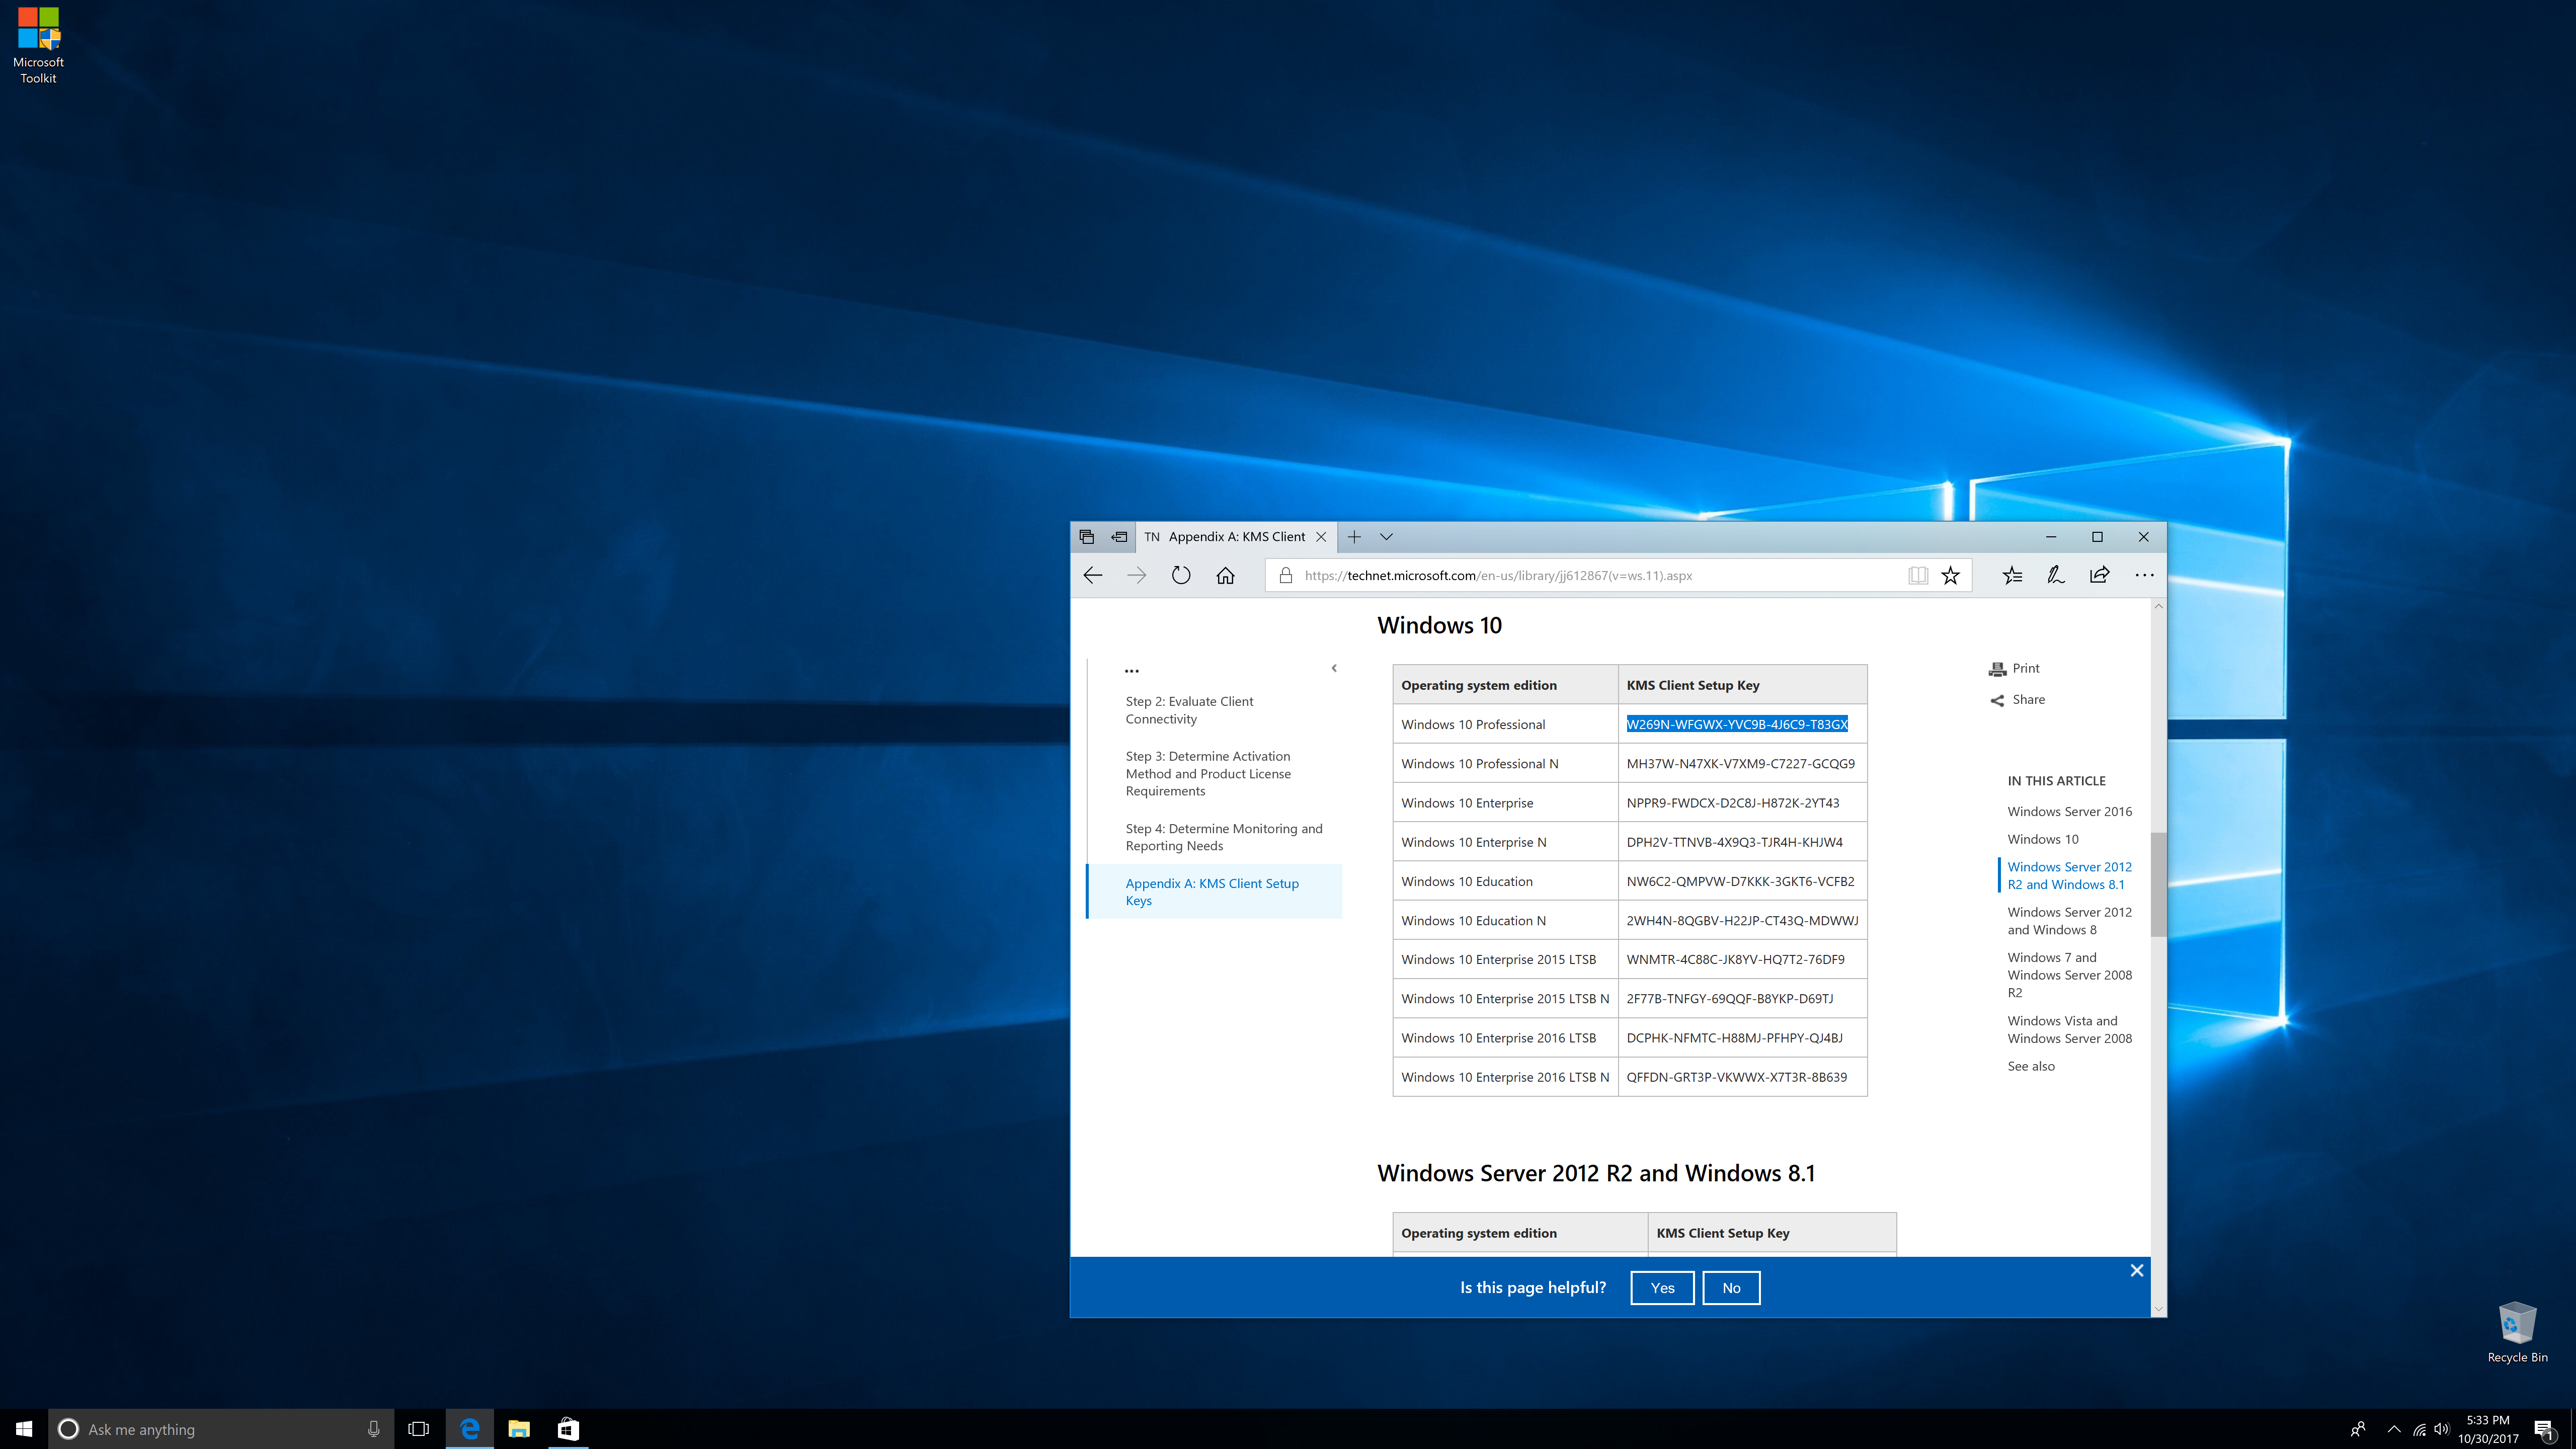Go to Edge home page
This screenshot has width=2576, height=1449.
coord(1225,575)
